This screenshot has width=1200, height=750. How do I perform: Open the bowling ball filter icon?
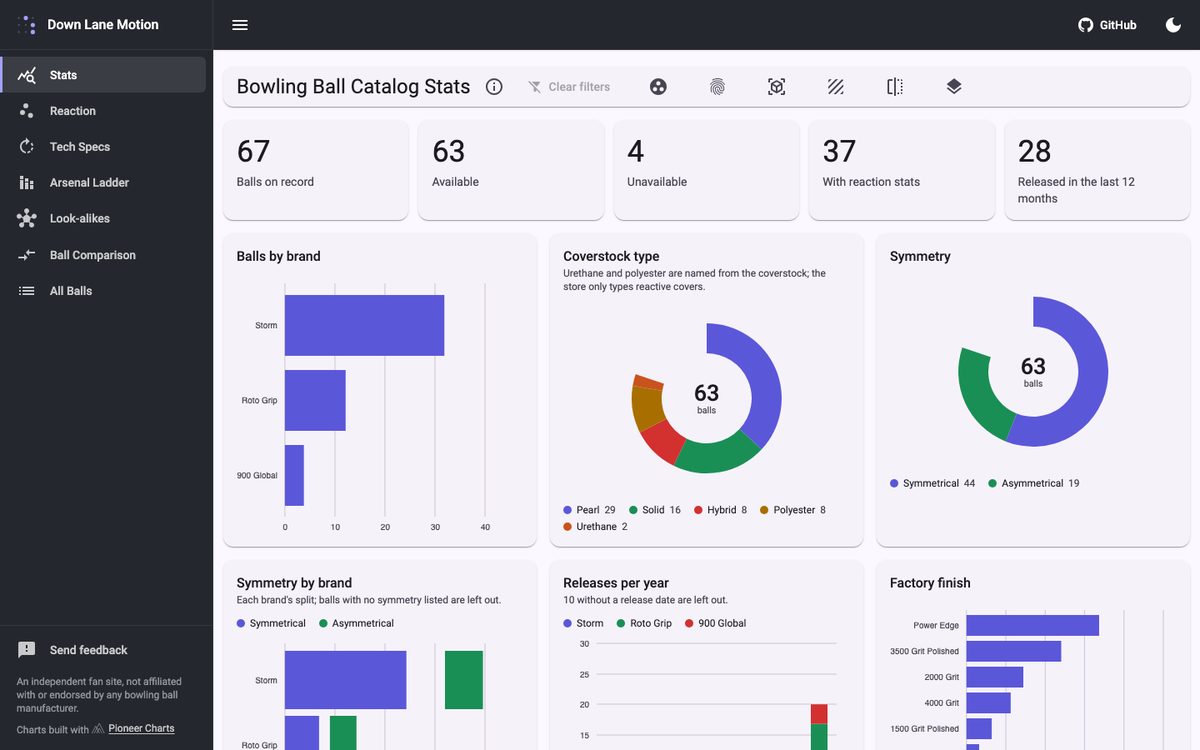point(658,87)
